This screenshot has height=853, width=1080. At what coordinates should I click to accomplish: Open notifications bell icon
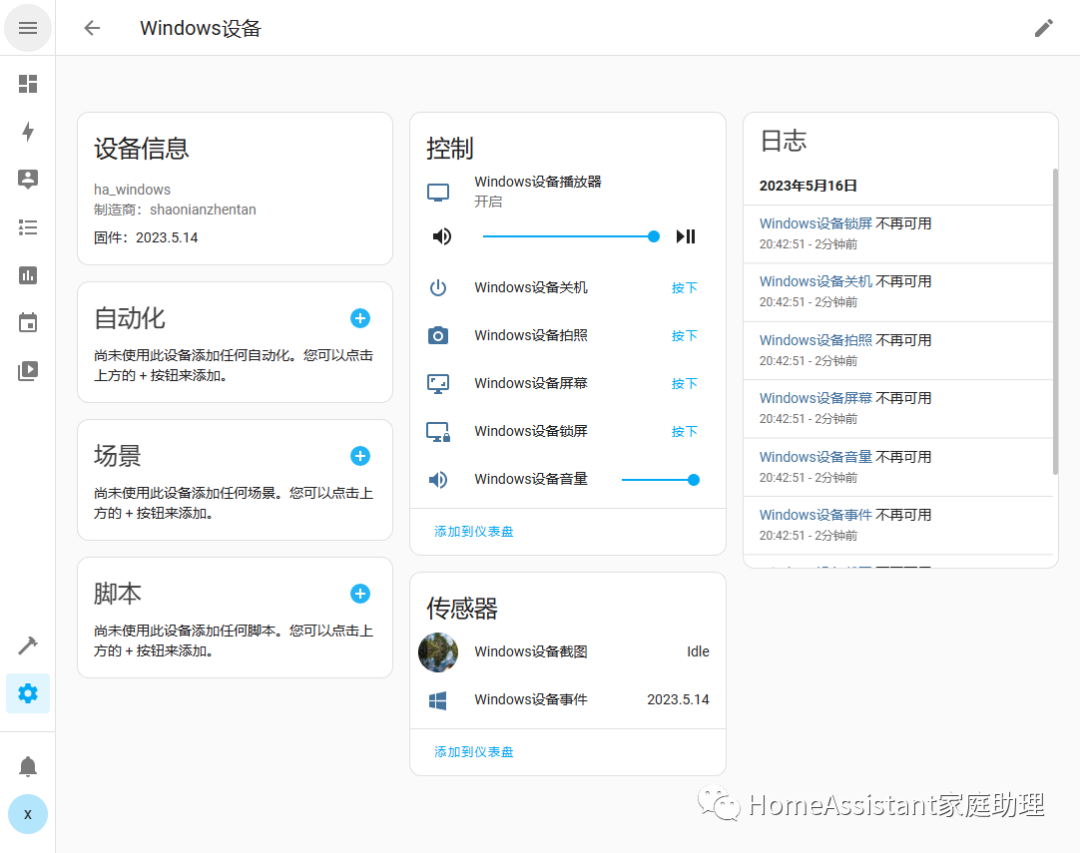point(28,766)
